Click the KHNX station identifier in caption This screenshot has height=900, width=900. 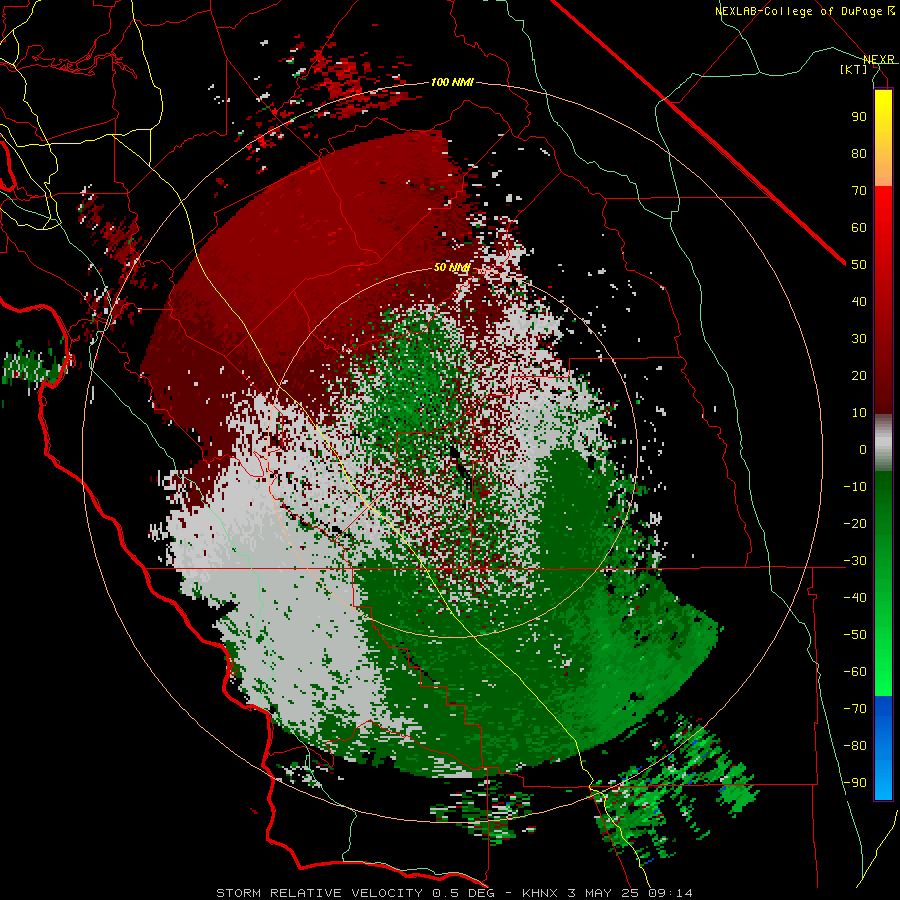(540, 893)
